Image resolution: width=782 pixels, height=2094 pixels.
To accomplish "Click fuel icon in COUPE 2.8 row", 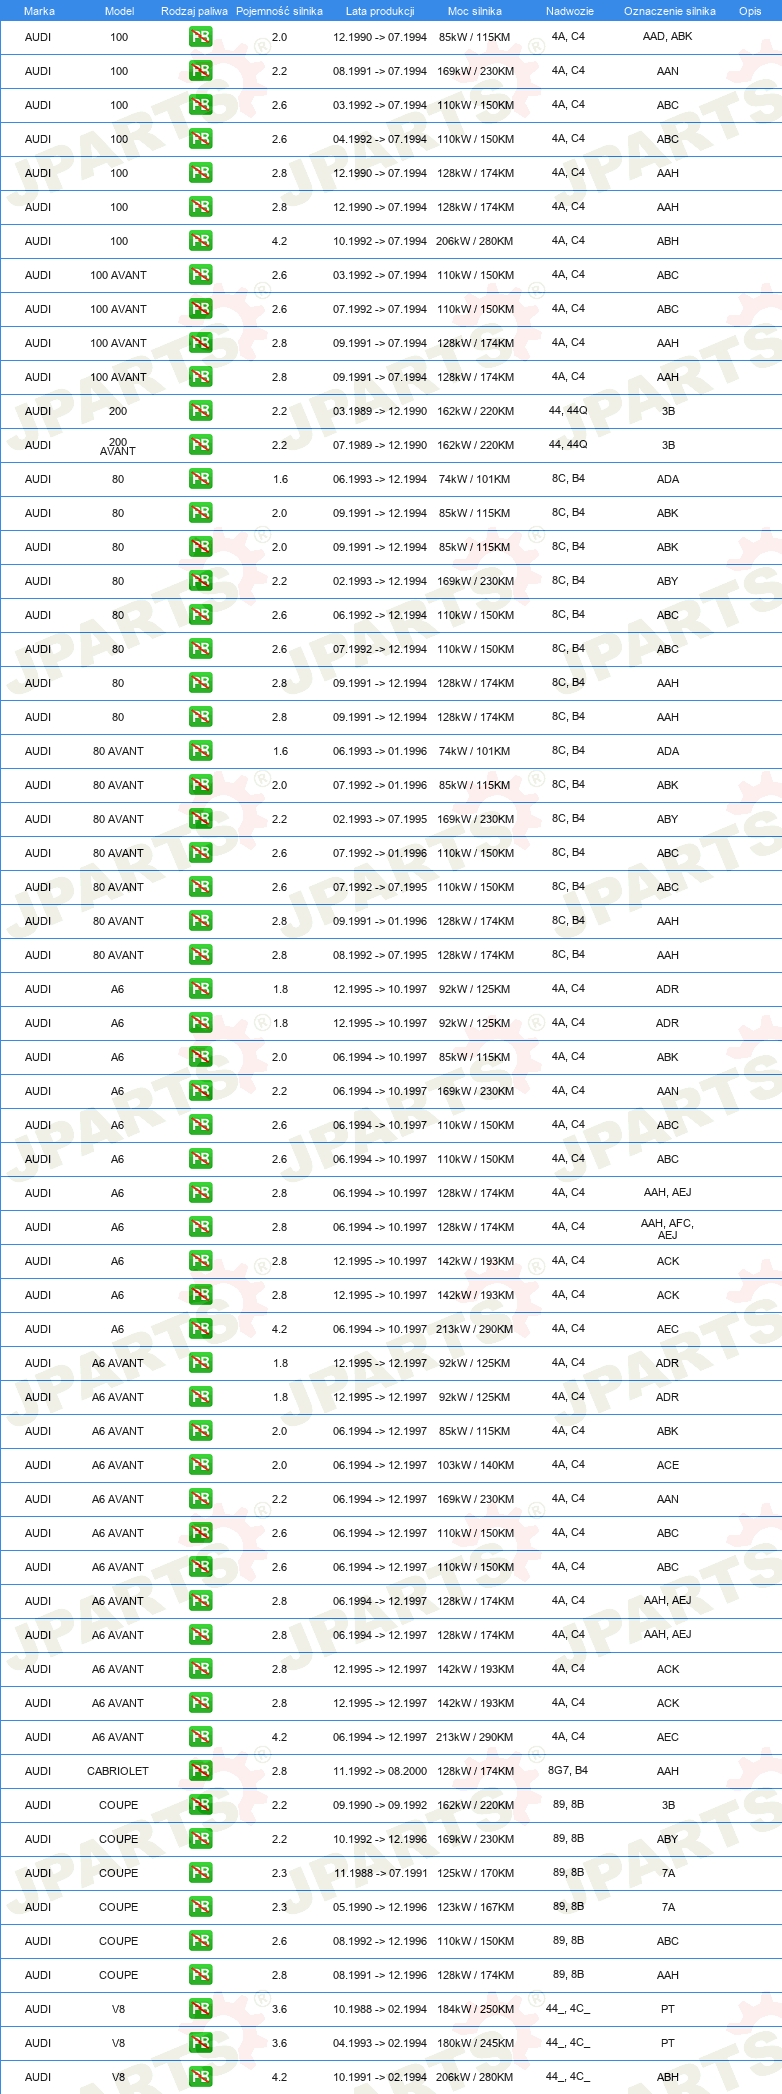I will point(200,1975).
